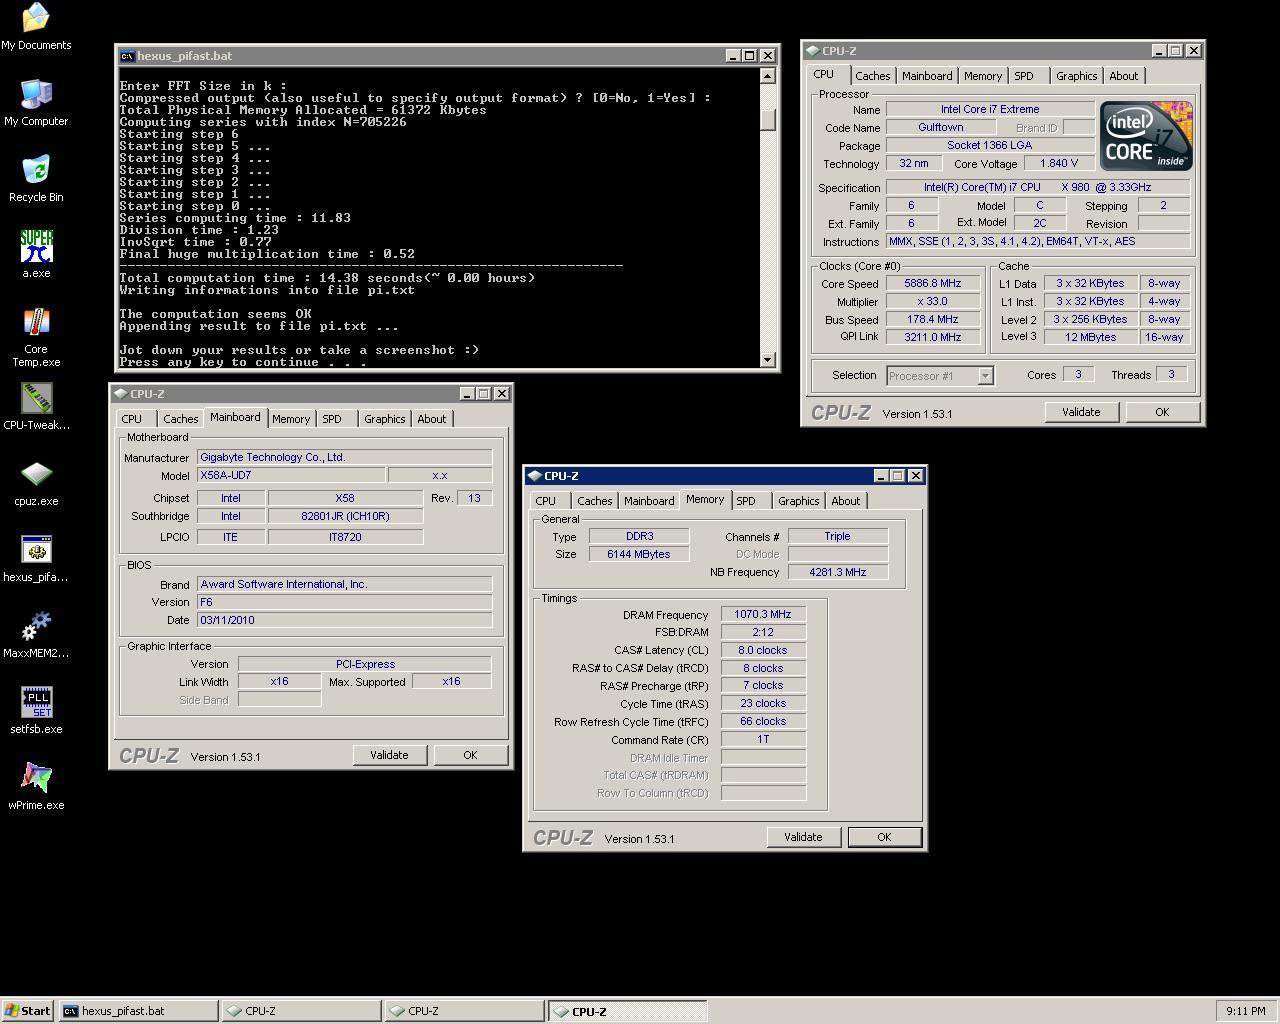
Task: Click Validate in the Mainboard window
Action: click(x=389, y=755)
